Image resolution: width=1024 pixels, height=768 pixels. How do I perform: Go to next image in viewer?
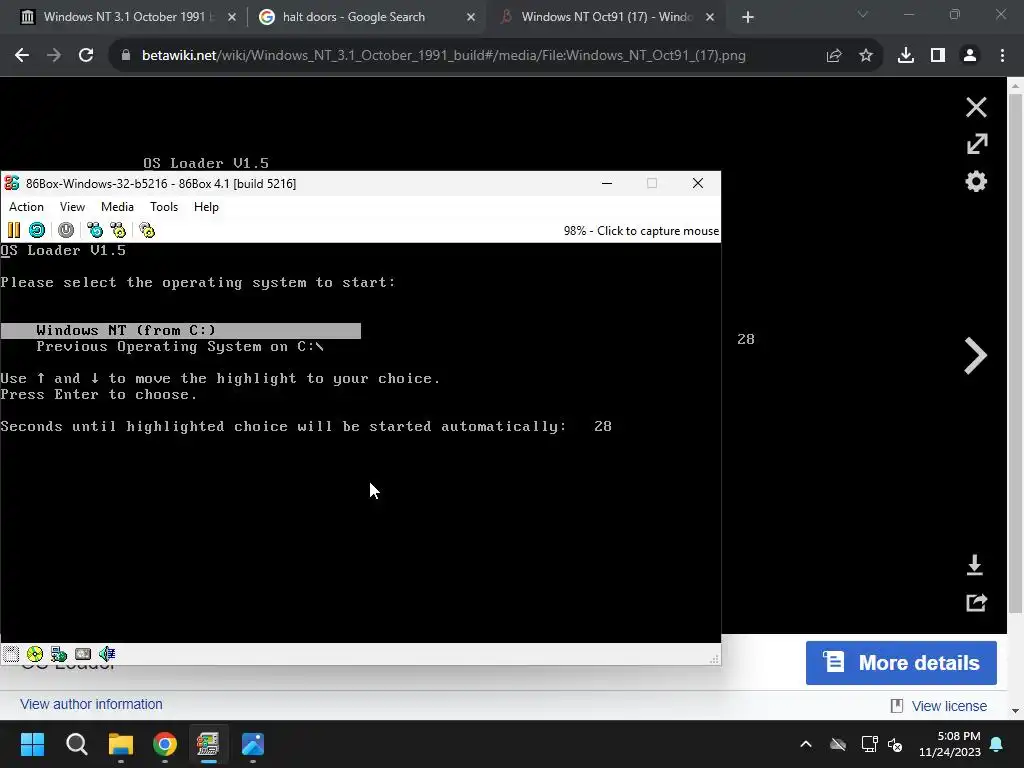click(976, 356)
